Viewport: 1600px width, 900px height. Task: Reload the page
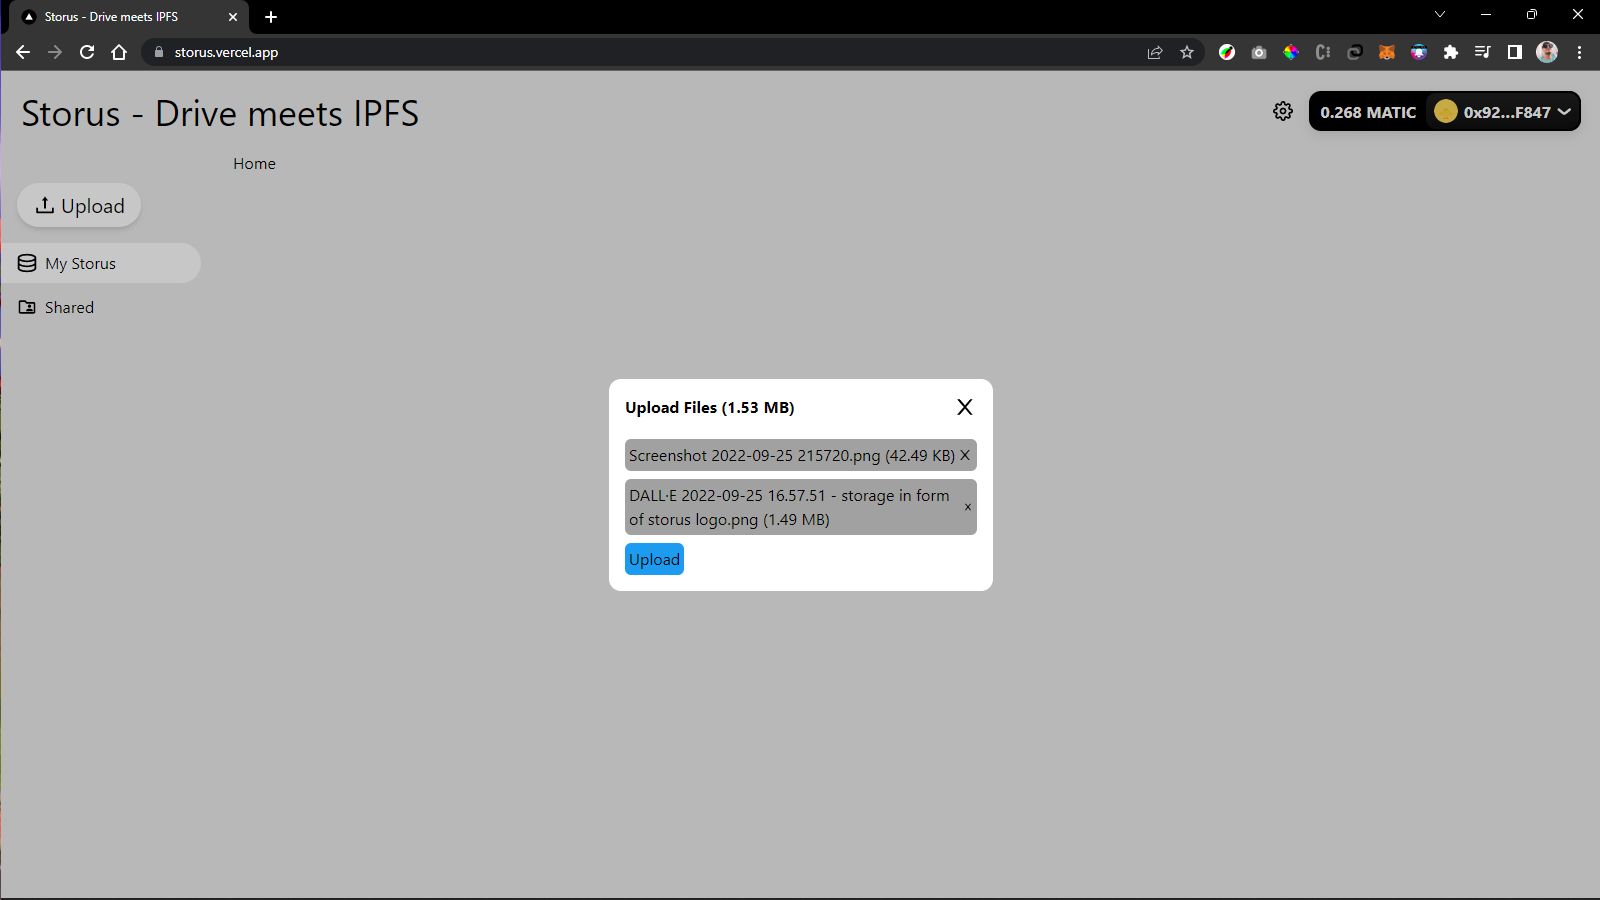pyautogui.click(x=87, y=52)
